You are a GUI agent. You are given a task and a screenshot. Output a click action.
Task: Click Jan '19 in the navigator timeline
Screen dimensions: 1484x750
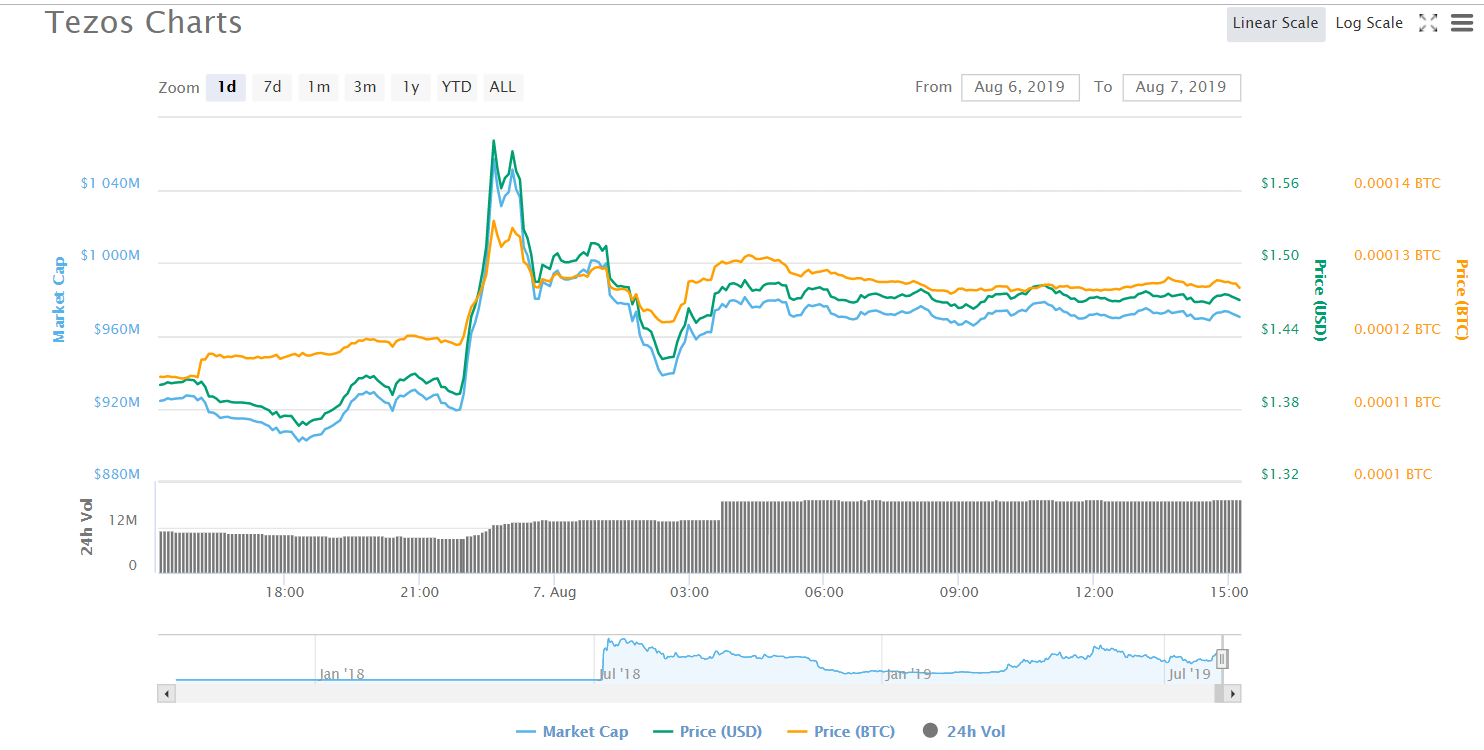[909, 674]
